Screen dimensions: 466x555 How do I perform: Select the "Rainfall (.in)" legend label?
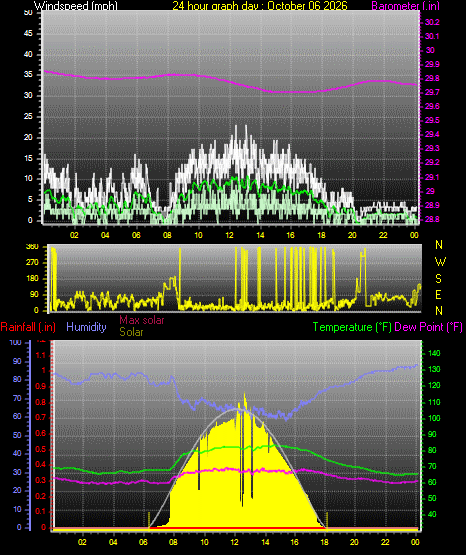click(28, 327)
